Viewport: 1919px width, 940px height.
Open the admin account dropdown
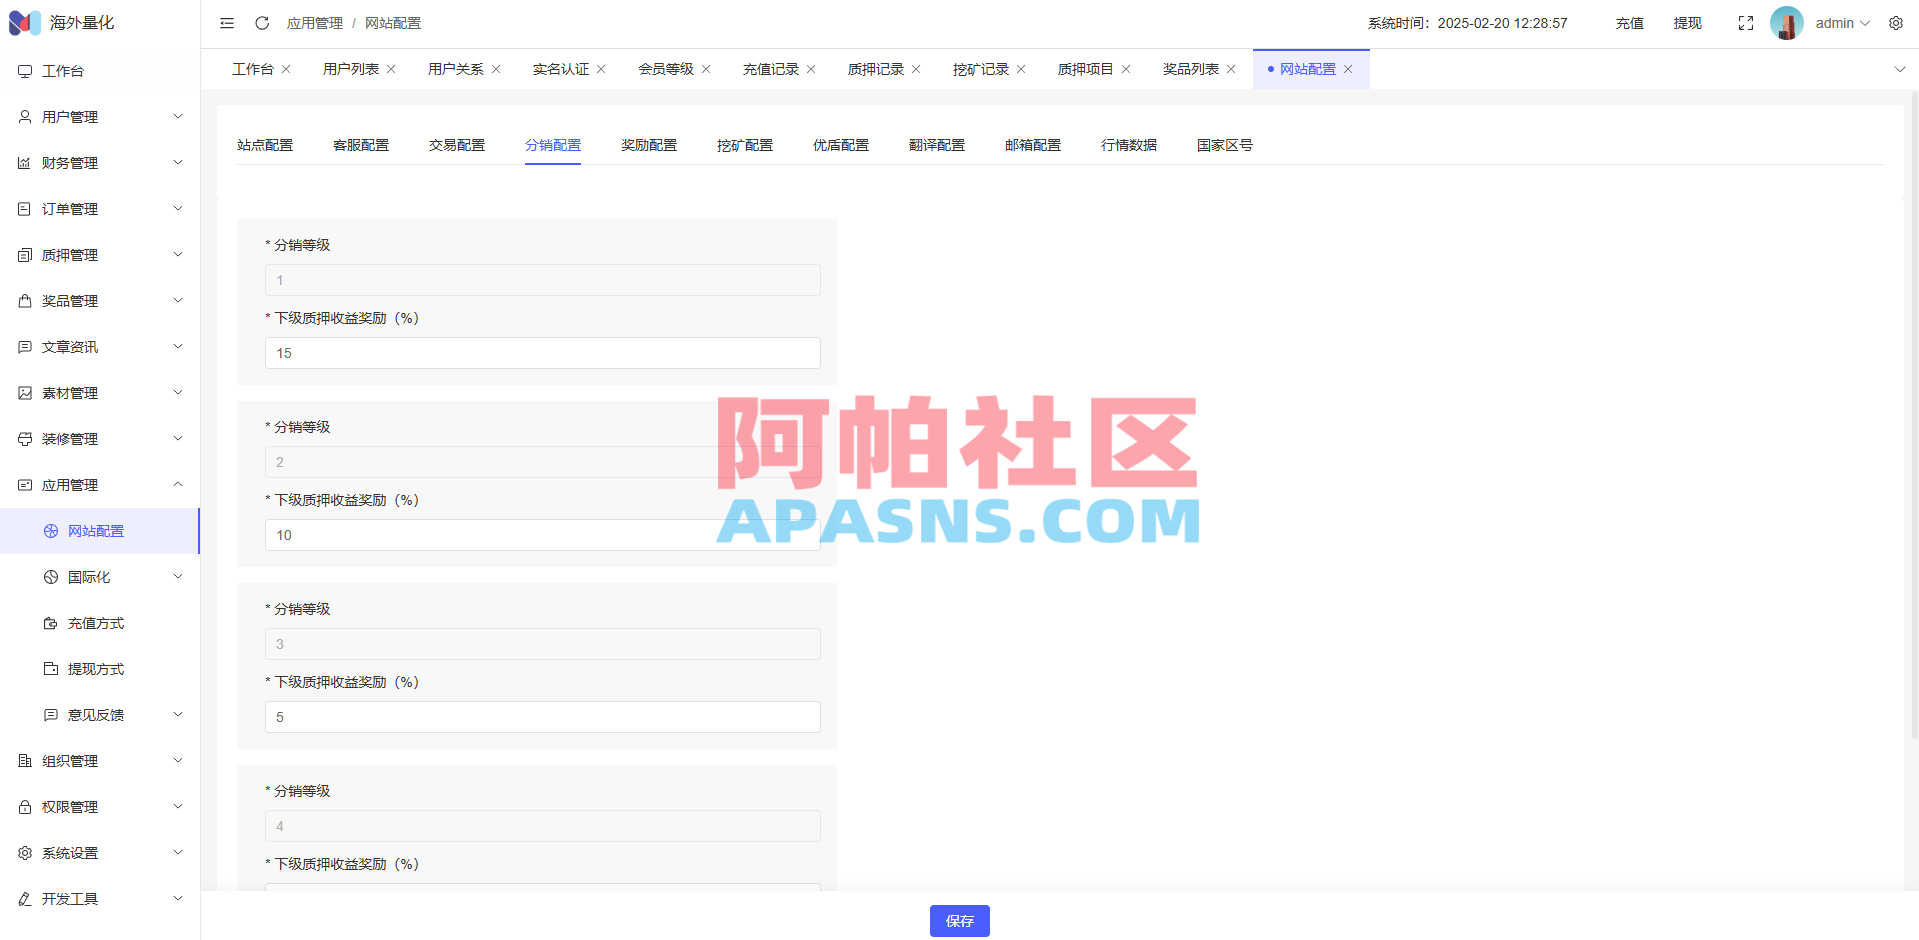(1840, 22)
